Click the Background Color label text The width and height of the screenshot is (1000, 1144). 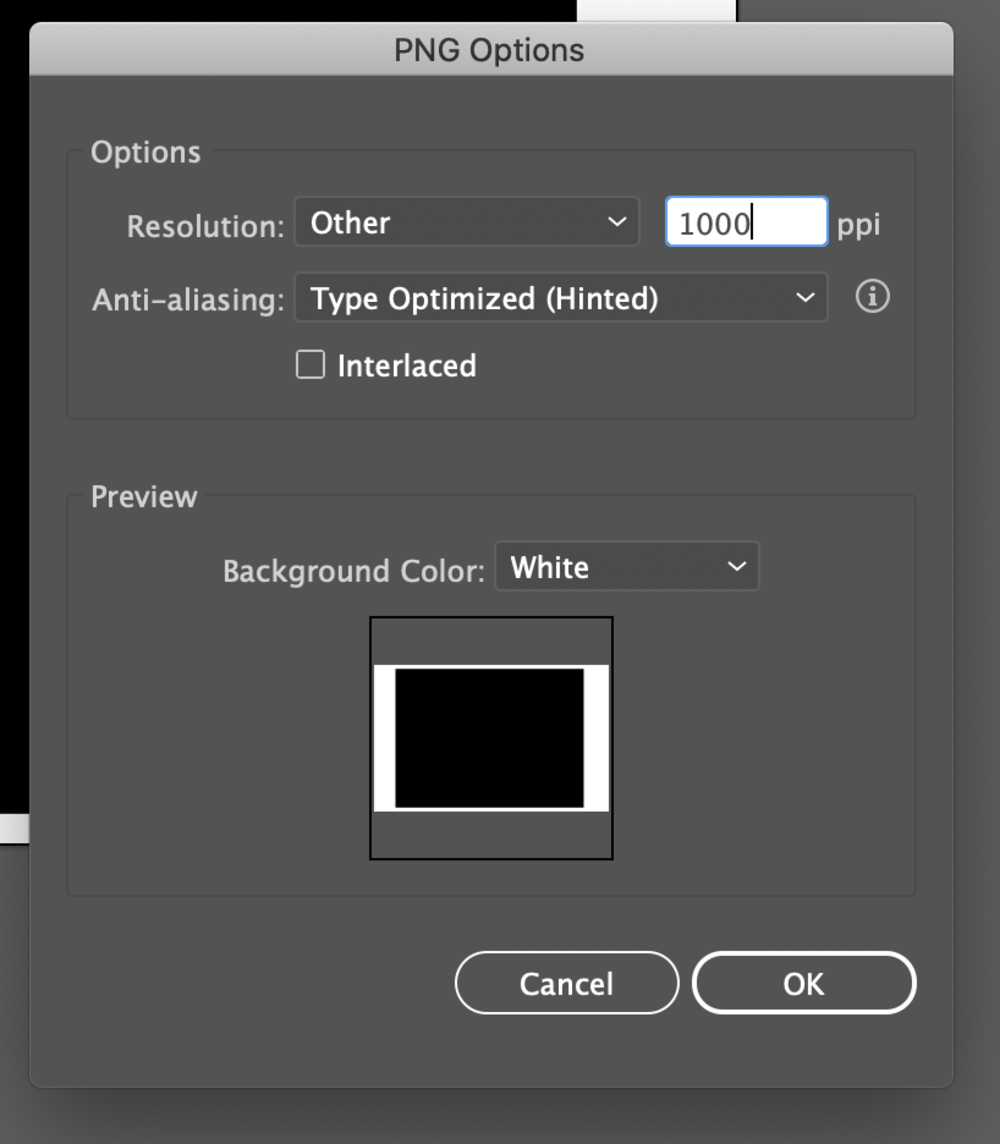tap(354, 571)
